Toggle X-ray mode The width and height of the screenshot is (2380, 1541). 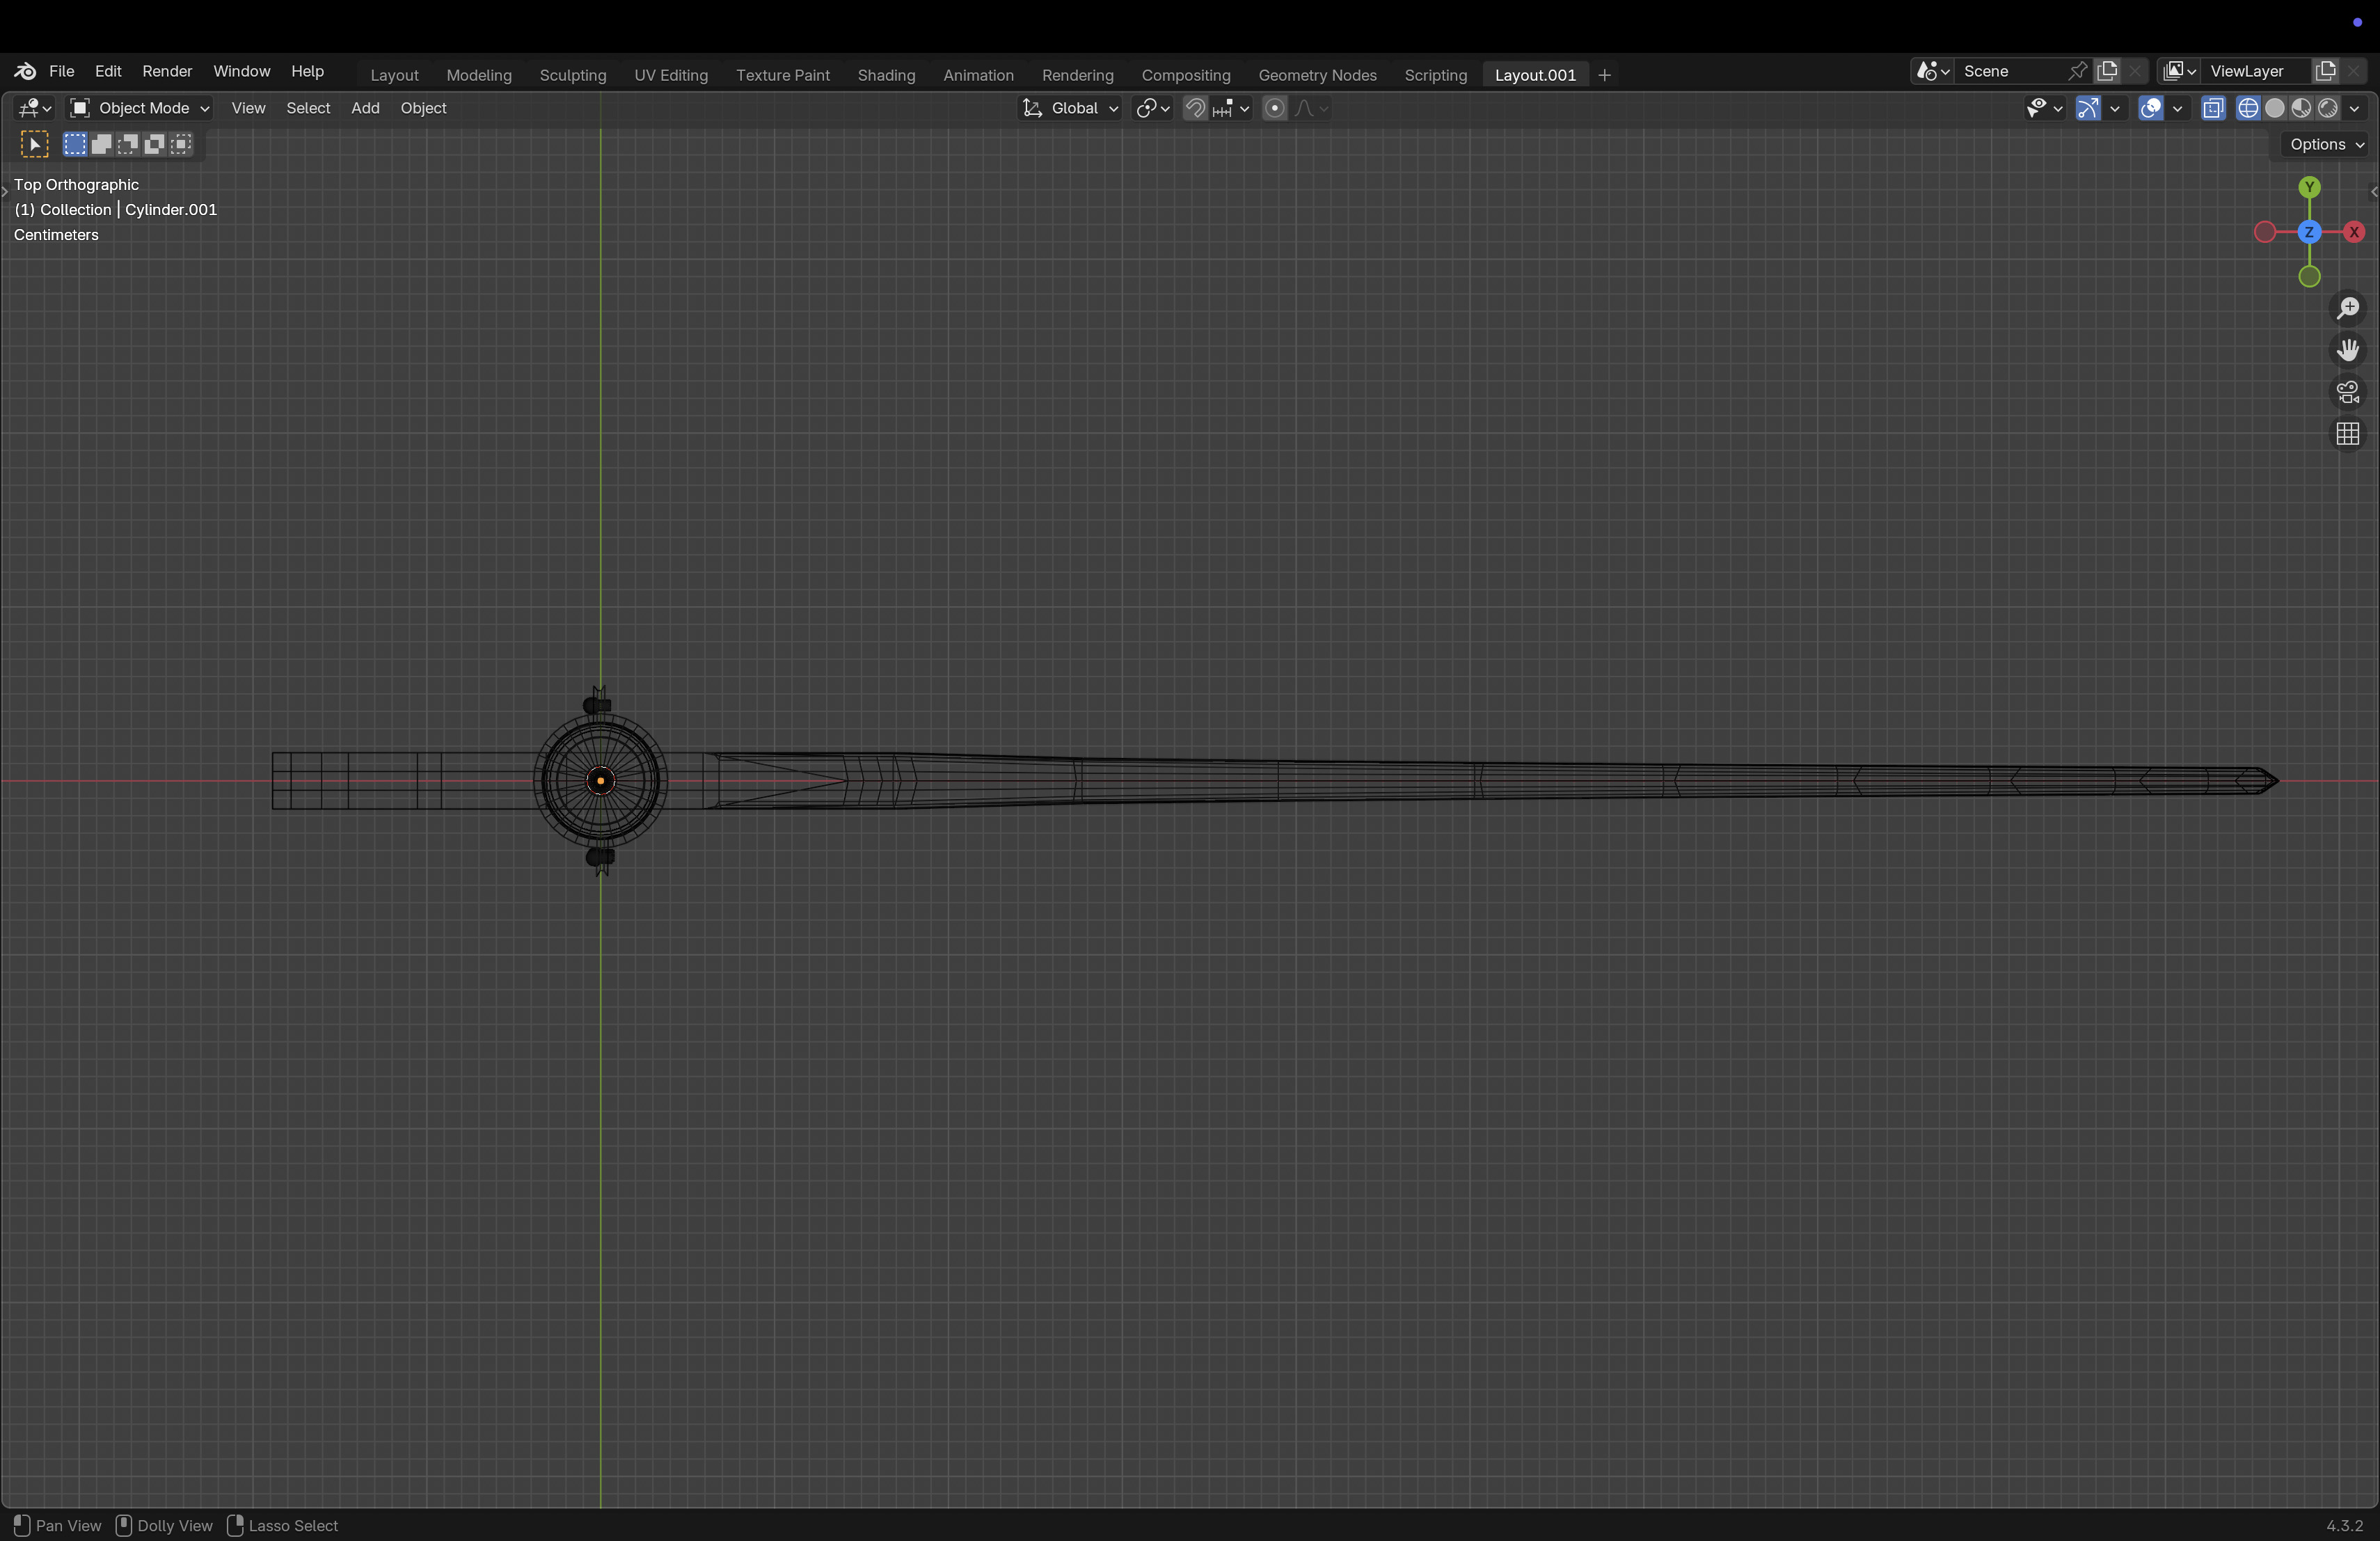[2213, 108]
